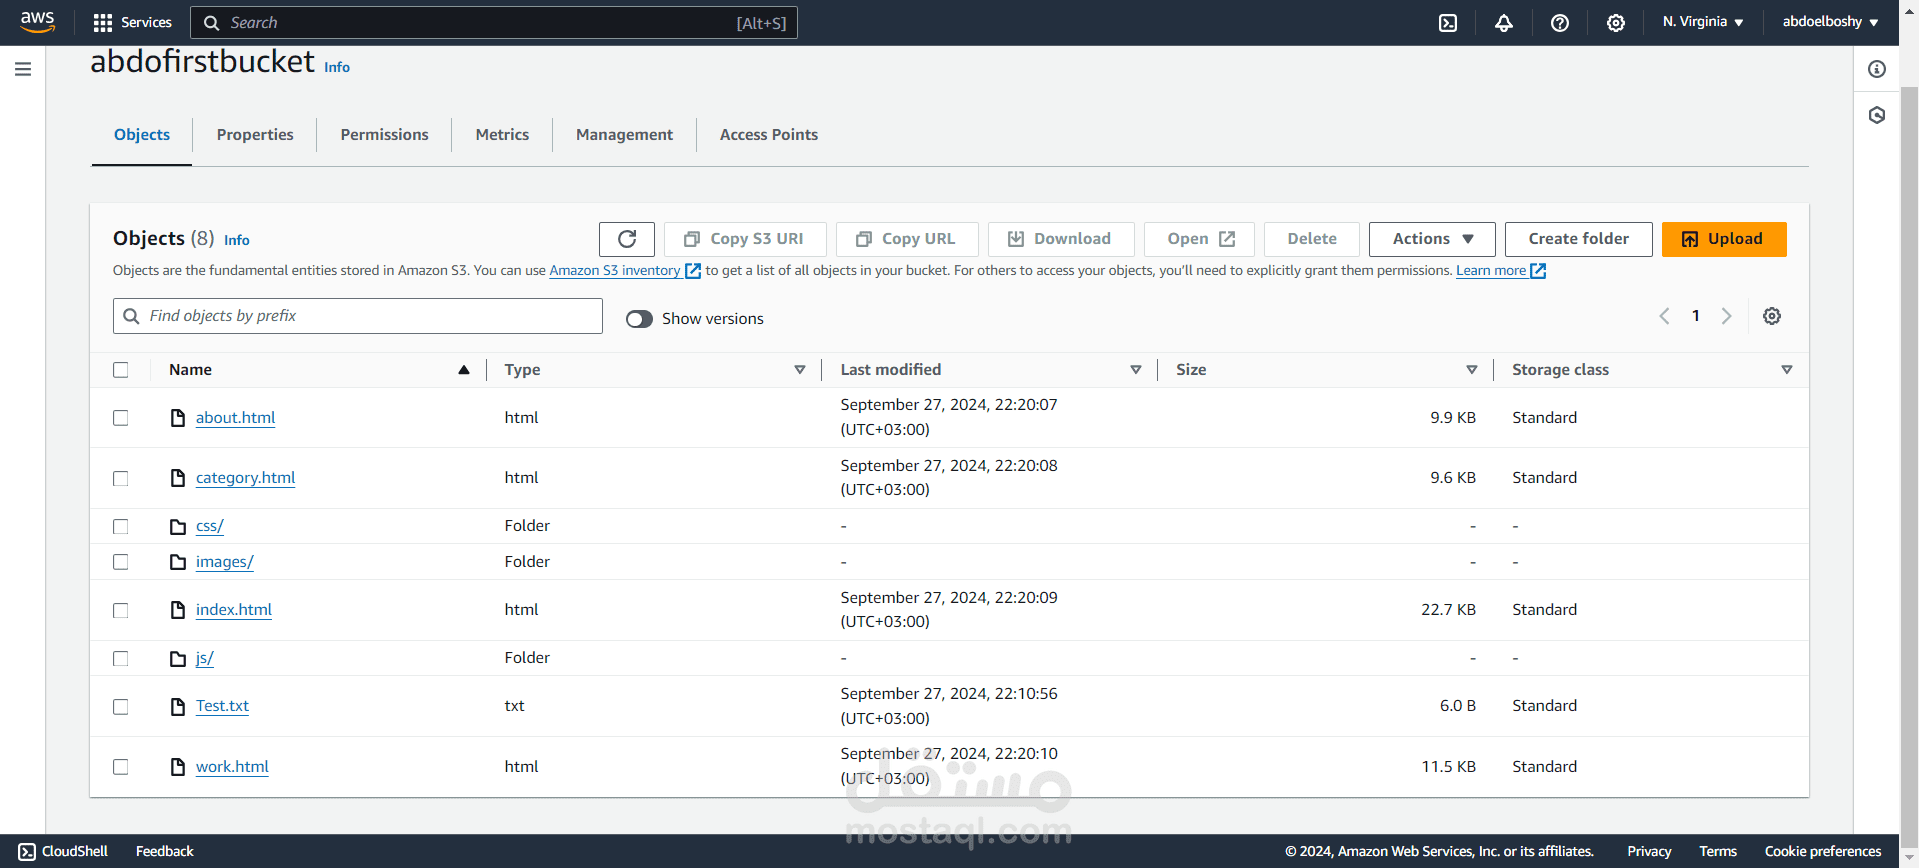
Task: Open the N. Virginia region dropdown
Action: click(x=1703, y=22)
